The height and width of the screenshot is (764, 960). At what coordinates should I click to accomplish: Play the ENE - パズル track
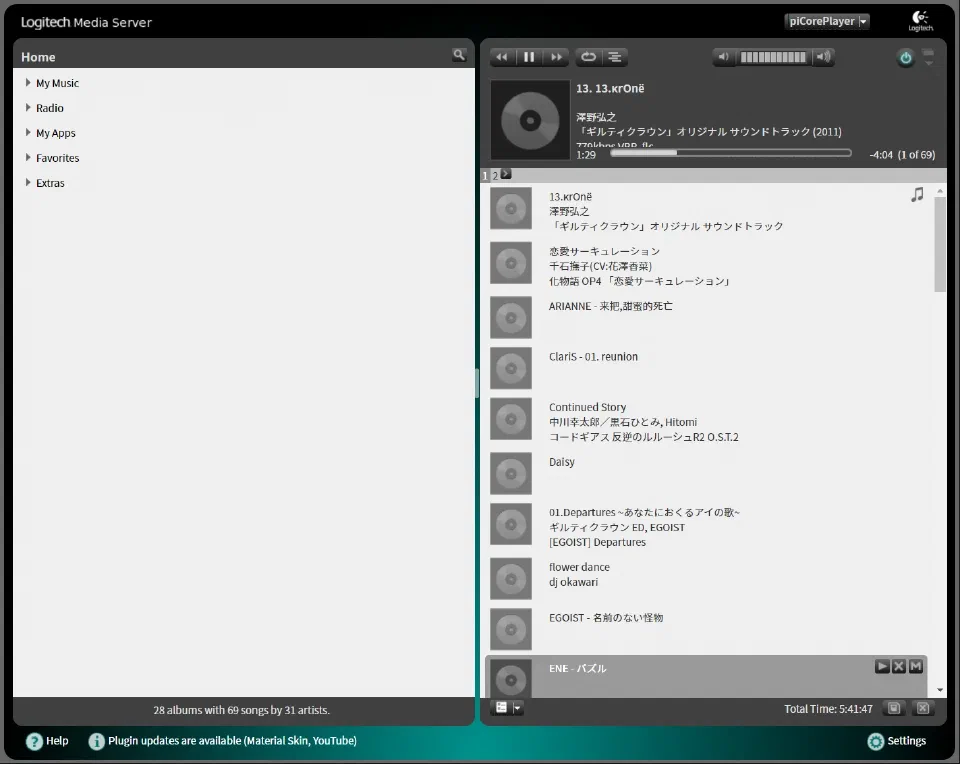[882, 666]
